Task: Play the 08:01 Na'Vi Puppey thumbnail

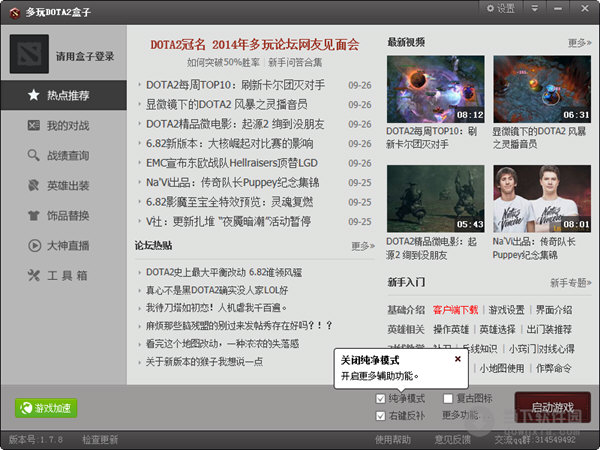Action: tap(542, 199)
